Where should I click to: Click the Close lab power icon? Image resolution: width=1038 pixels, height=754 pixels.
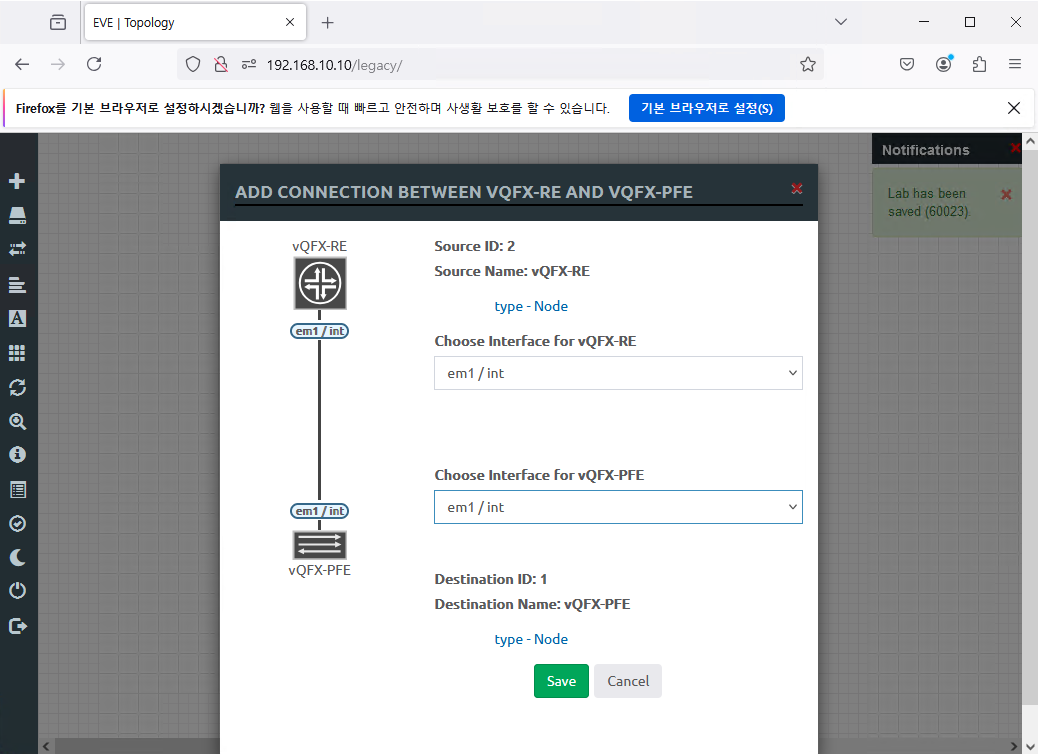coord(17,590)
